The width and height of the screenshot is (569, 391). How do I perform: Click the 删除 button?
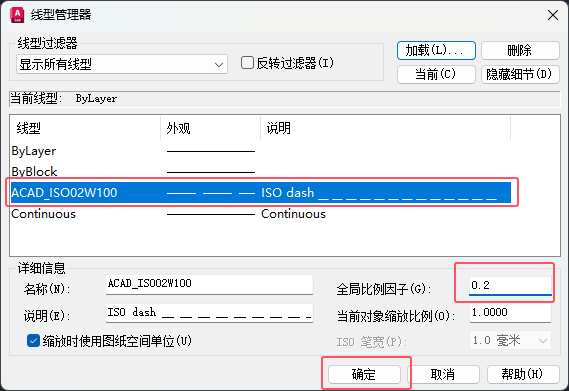[520, 50]
